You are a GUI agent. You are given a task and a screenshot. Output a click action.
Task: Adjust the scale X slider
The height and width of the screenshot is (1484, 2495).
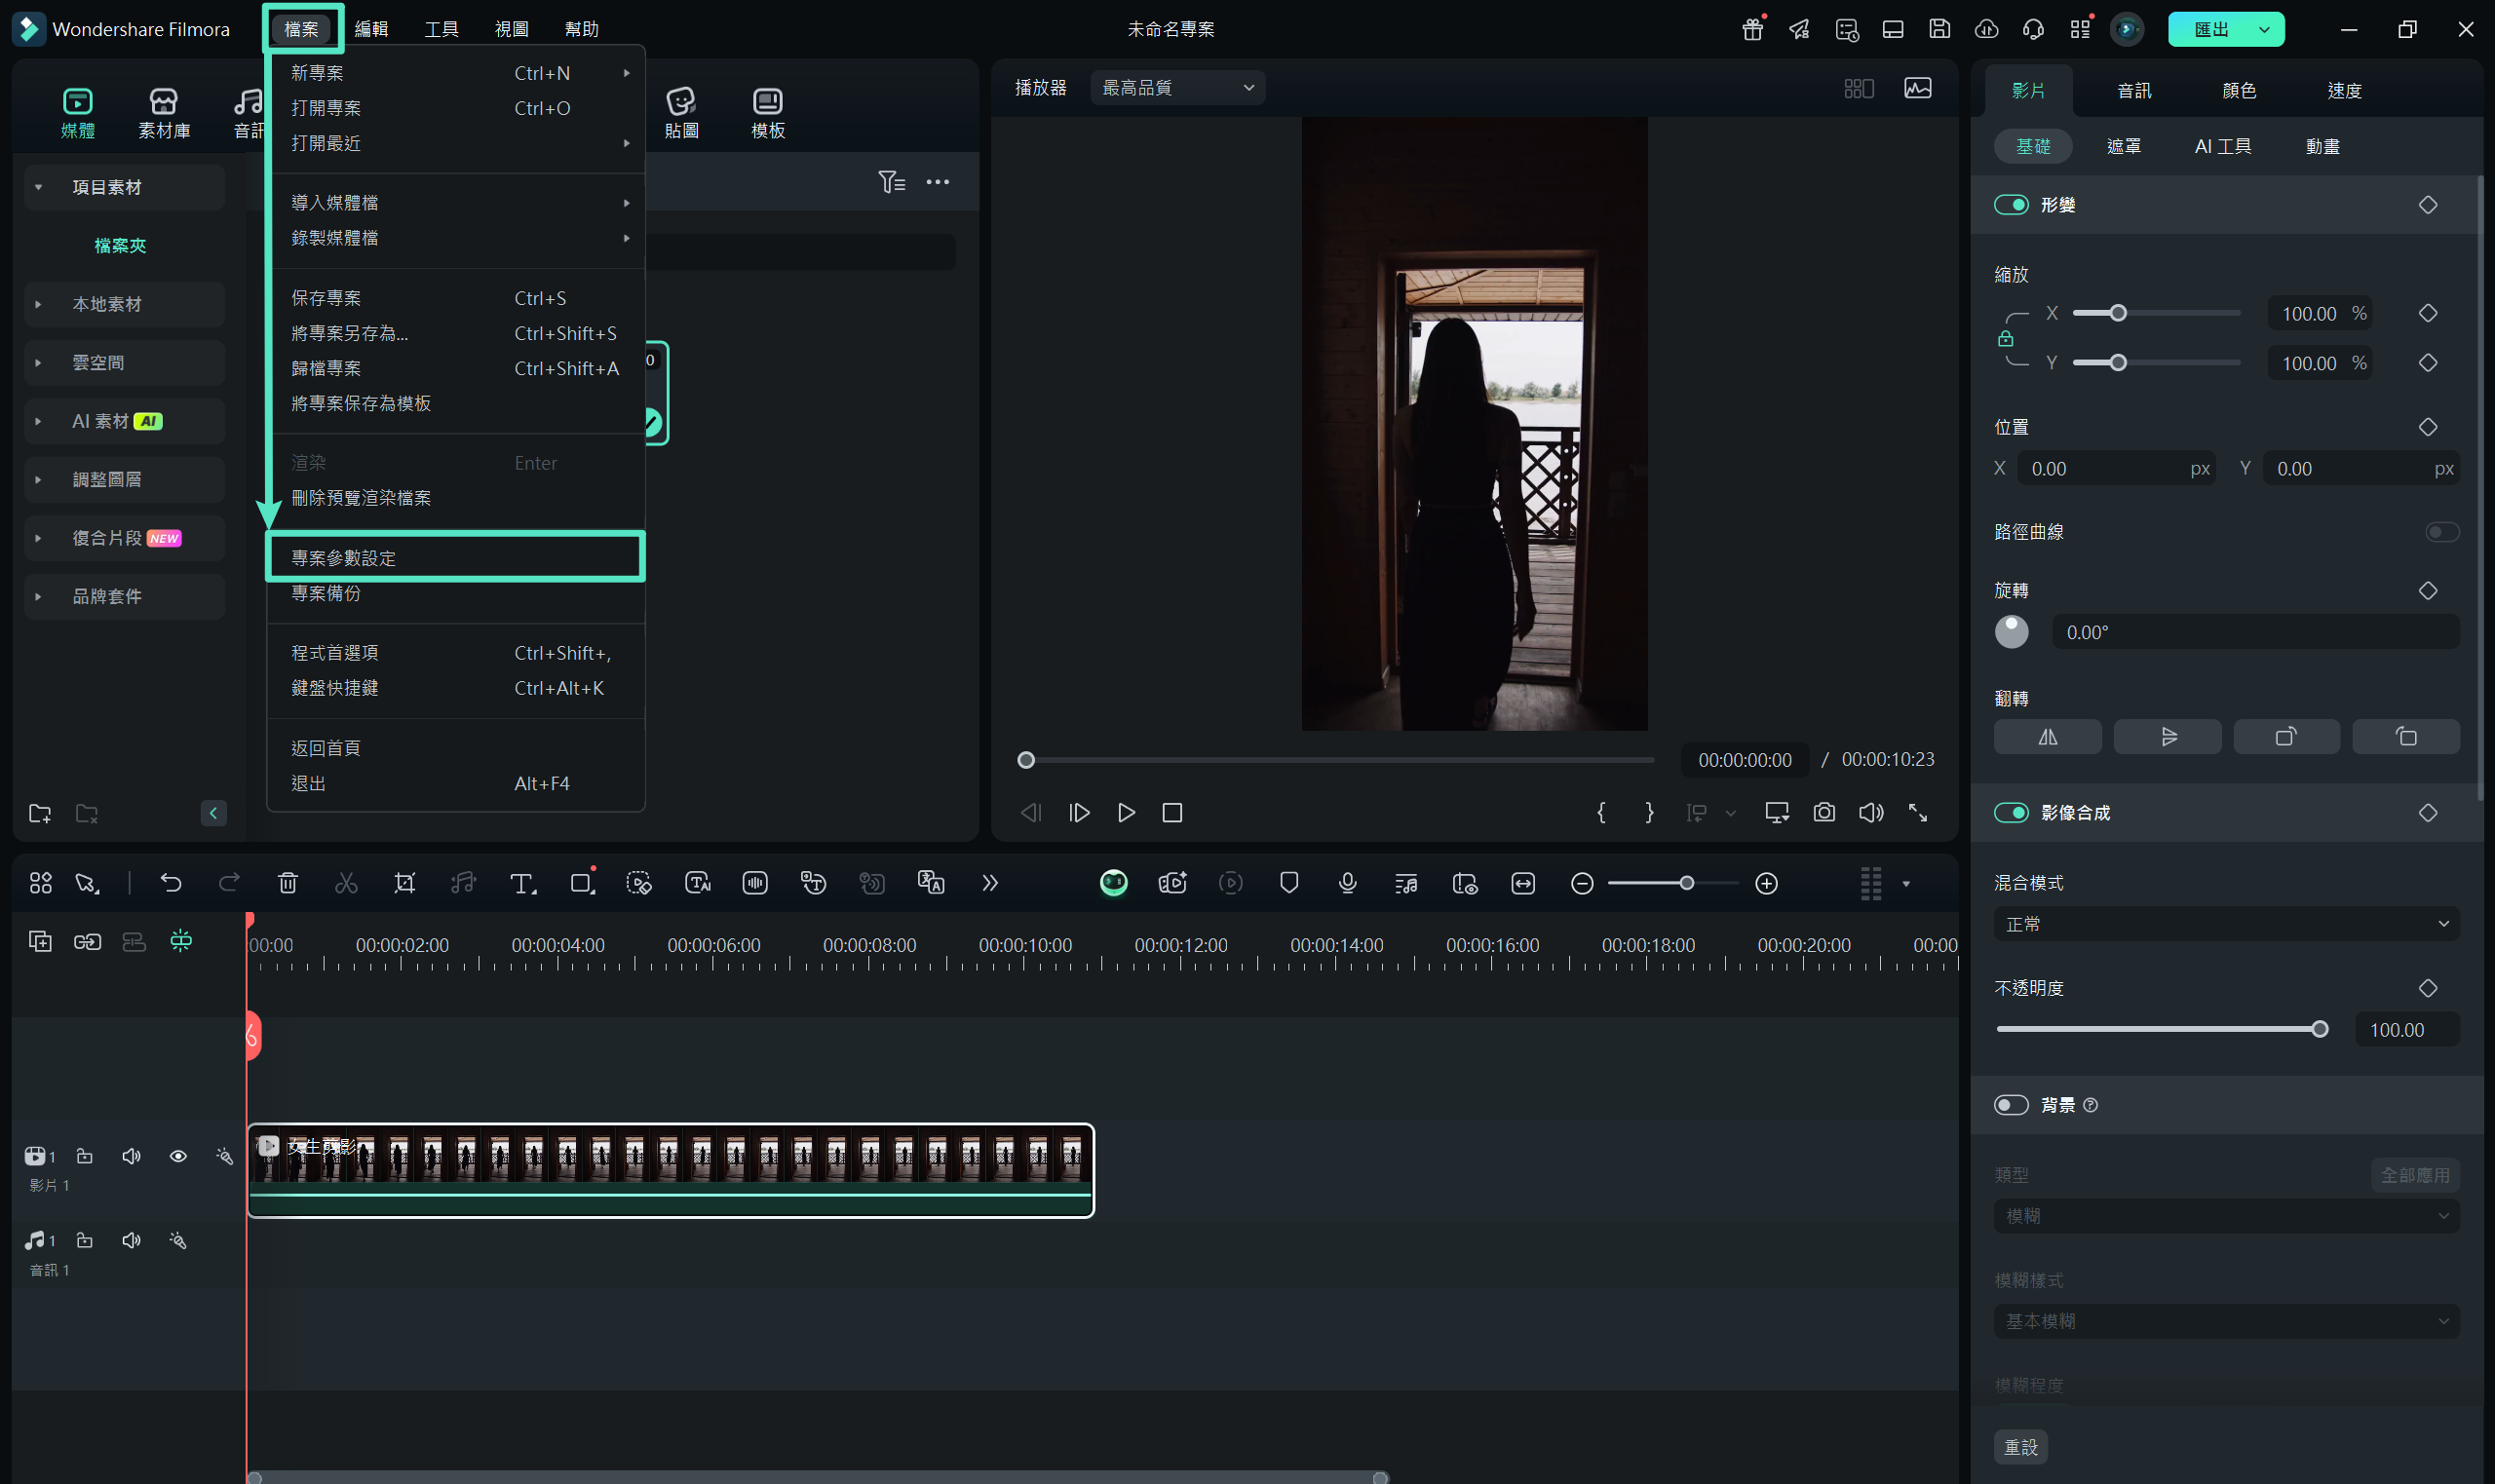pyautogui.click(x=2156, y=314)
